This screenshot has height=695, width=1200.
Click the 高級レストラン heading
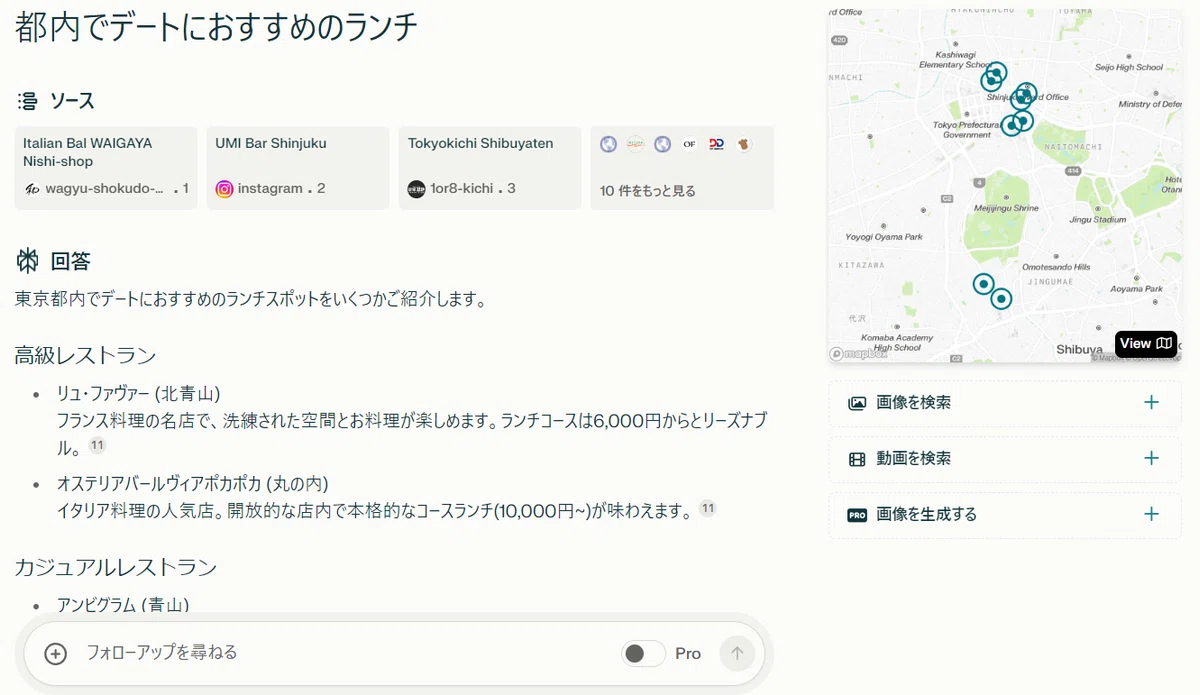point(85,355)
